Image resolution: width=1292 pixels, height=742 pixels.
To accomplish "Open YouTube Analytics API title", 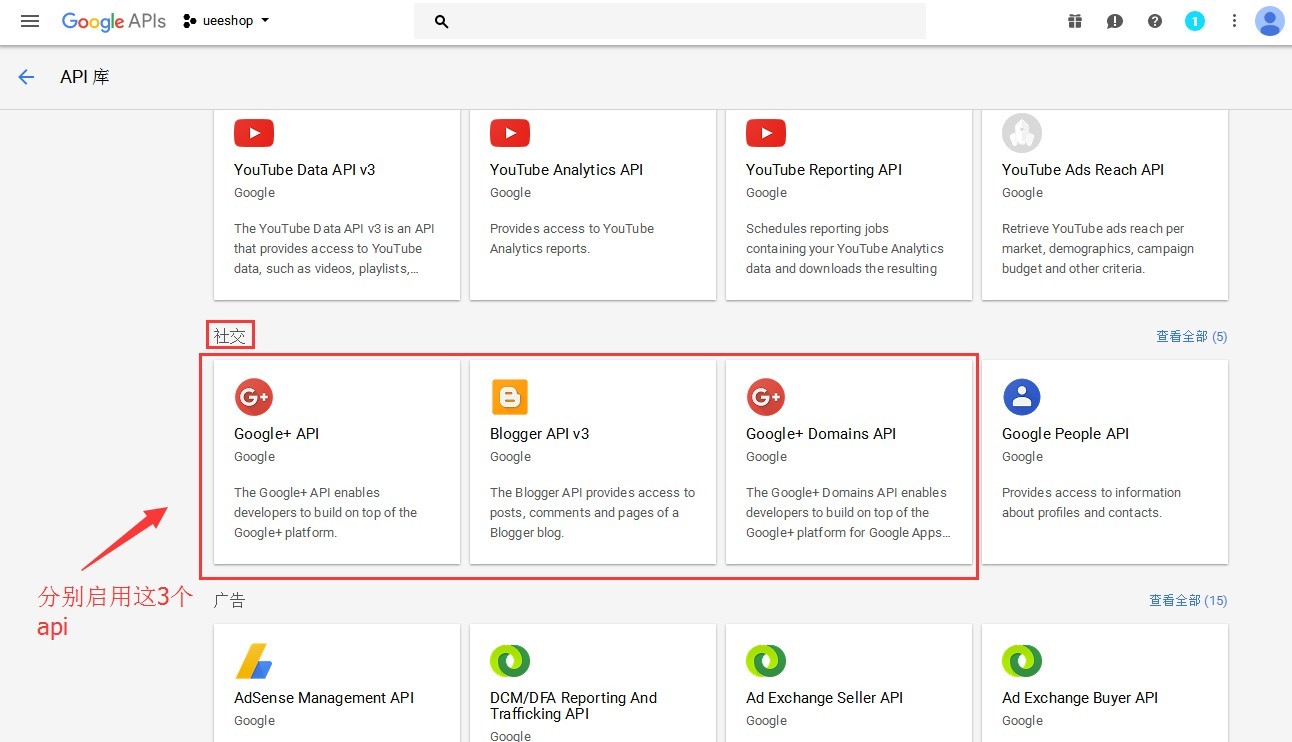I will 567,170.
